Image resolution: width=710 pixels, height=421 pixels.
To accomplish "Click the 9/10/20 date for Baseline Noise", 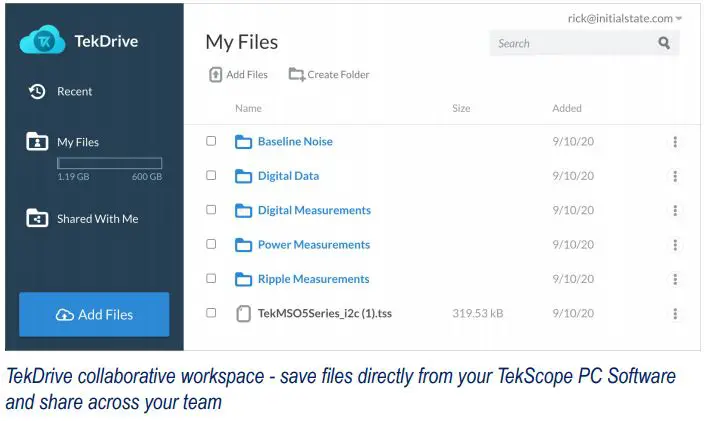I will coord(573,142).
